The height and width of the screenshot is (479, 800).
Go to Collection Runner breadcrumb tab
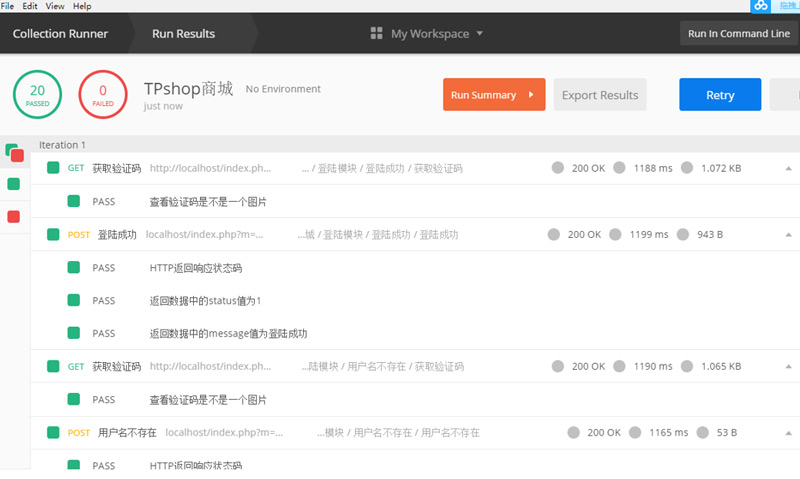pos(60,34)
